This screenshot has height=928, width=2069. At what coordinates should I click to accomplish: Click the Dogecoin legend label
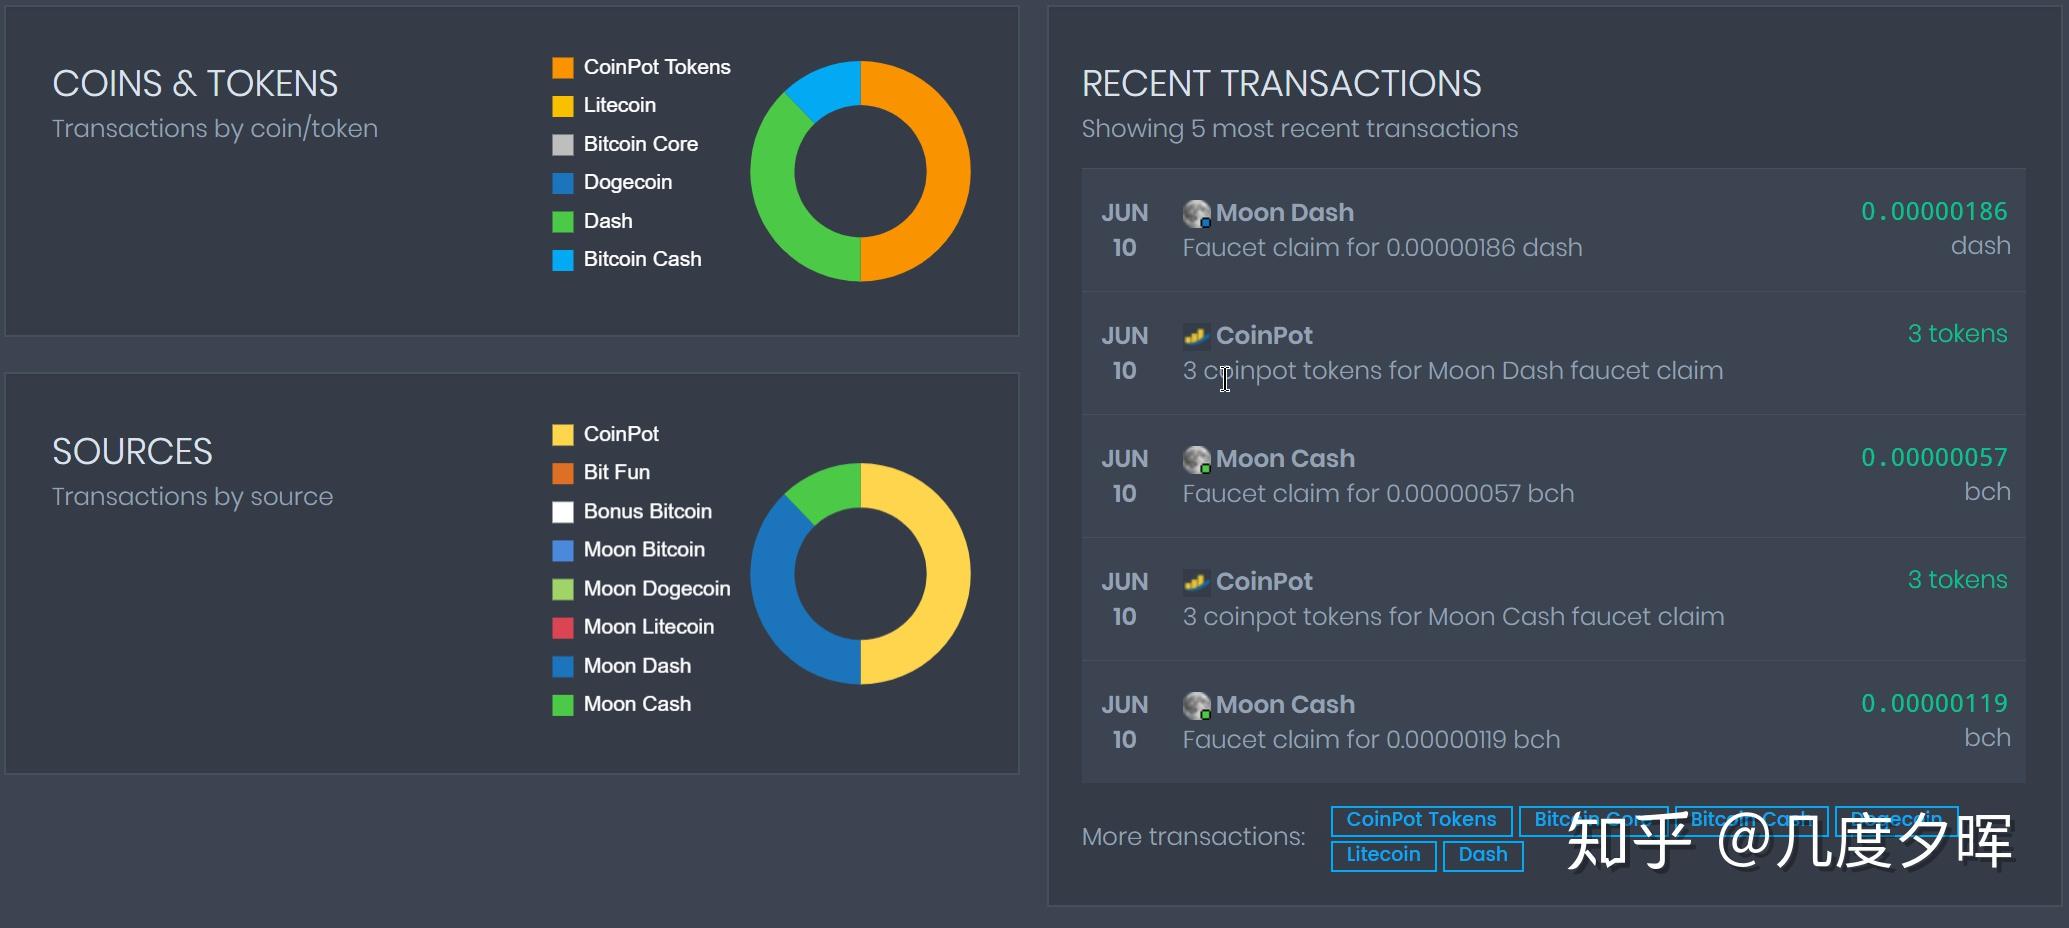pos(628,183)
